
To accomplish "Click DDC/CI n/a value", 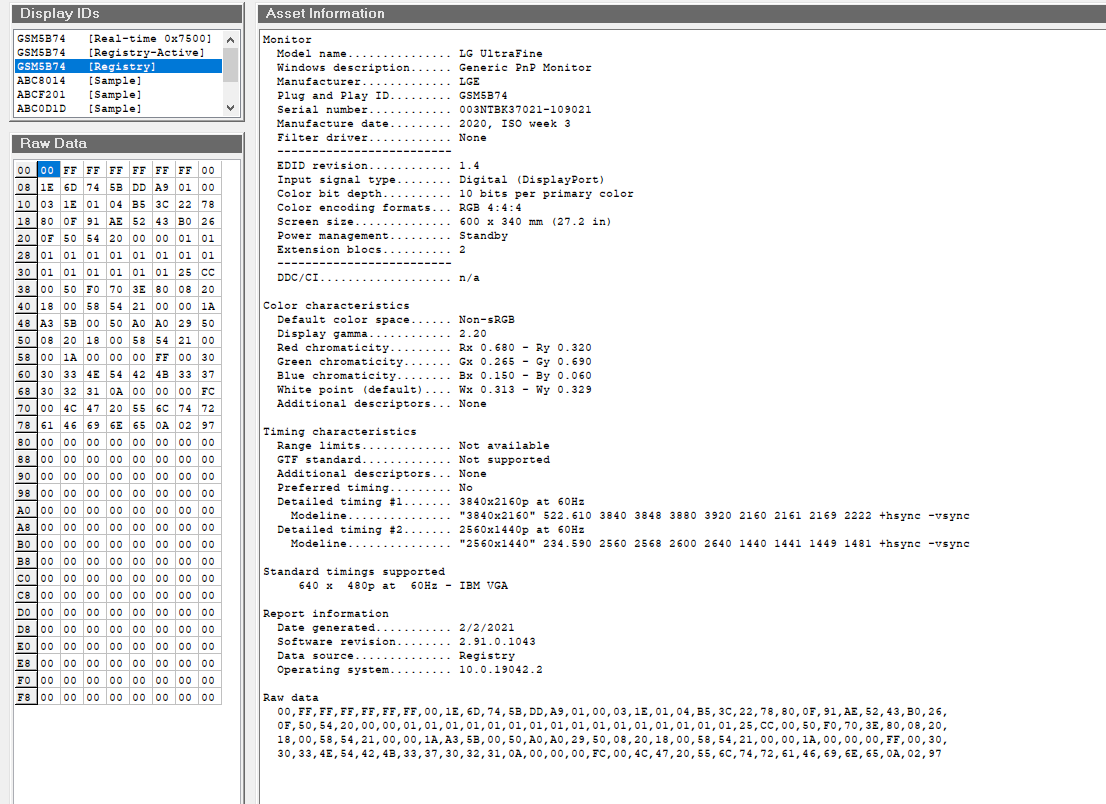I will (x=469, y=278).
